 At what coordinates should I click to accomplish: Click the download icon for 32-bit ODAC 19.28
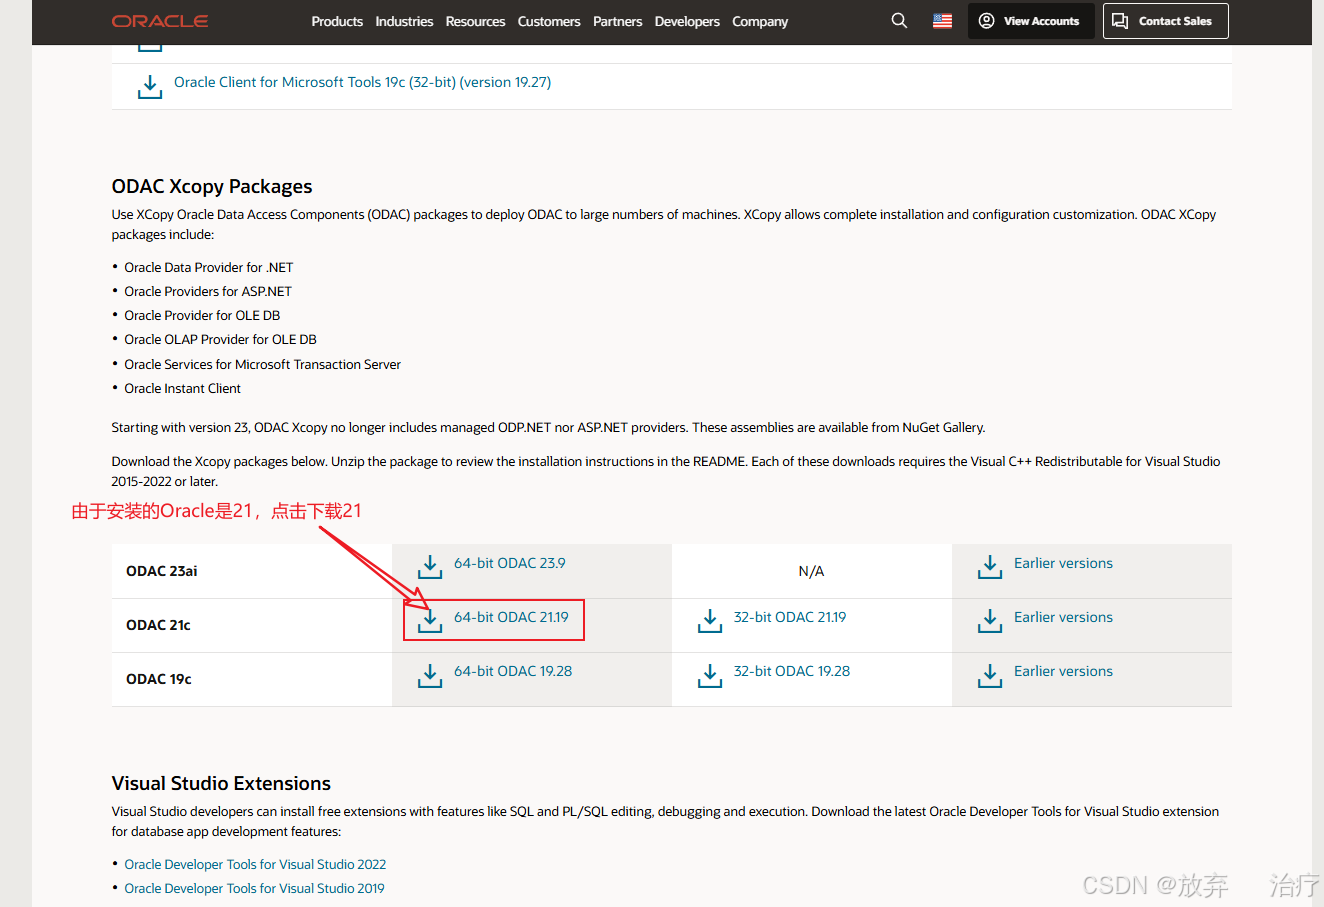pyautogui.click(x=709, y=675)
